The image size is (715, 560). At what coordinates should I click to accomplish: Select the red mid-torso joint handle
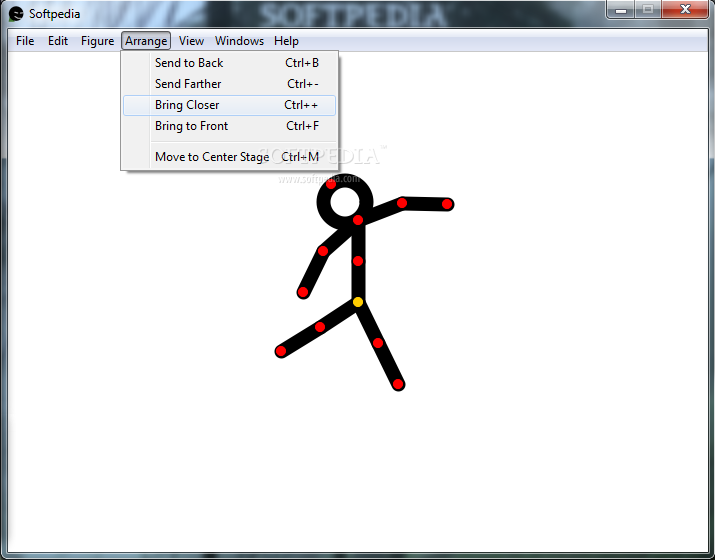click(x=358, y=261)
